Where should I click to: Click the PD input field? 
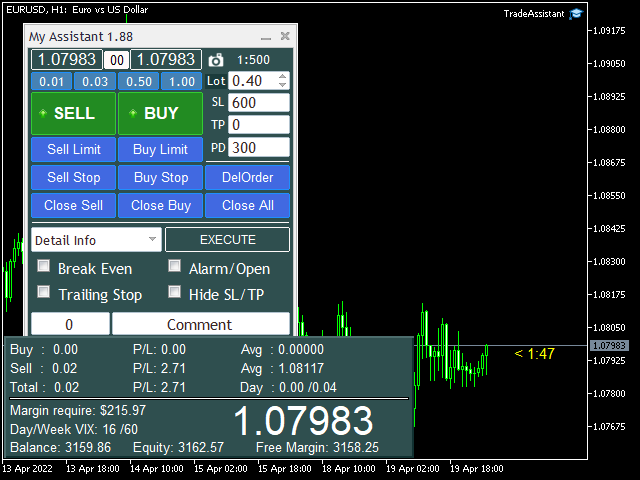coord(259,147)
